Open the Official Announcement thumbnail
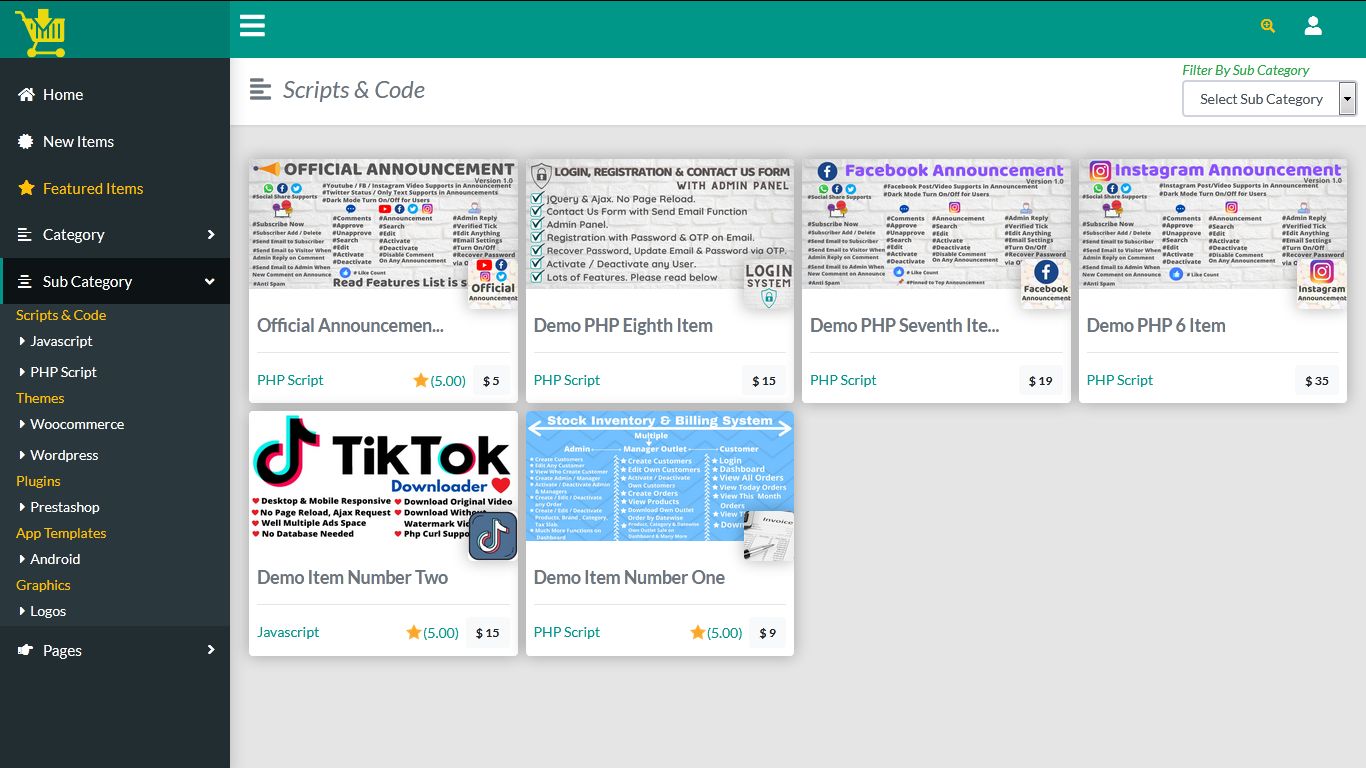Image resolution: width=1366 pixels, height=768 pixels. click(x=383, y=225)
